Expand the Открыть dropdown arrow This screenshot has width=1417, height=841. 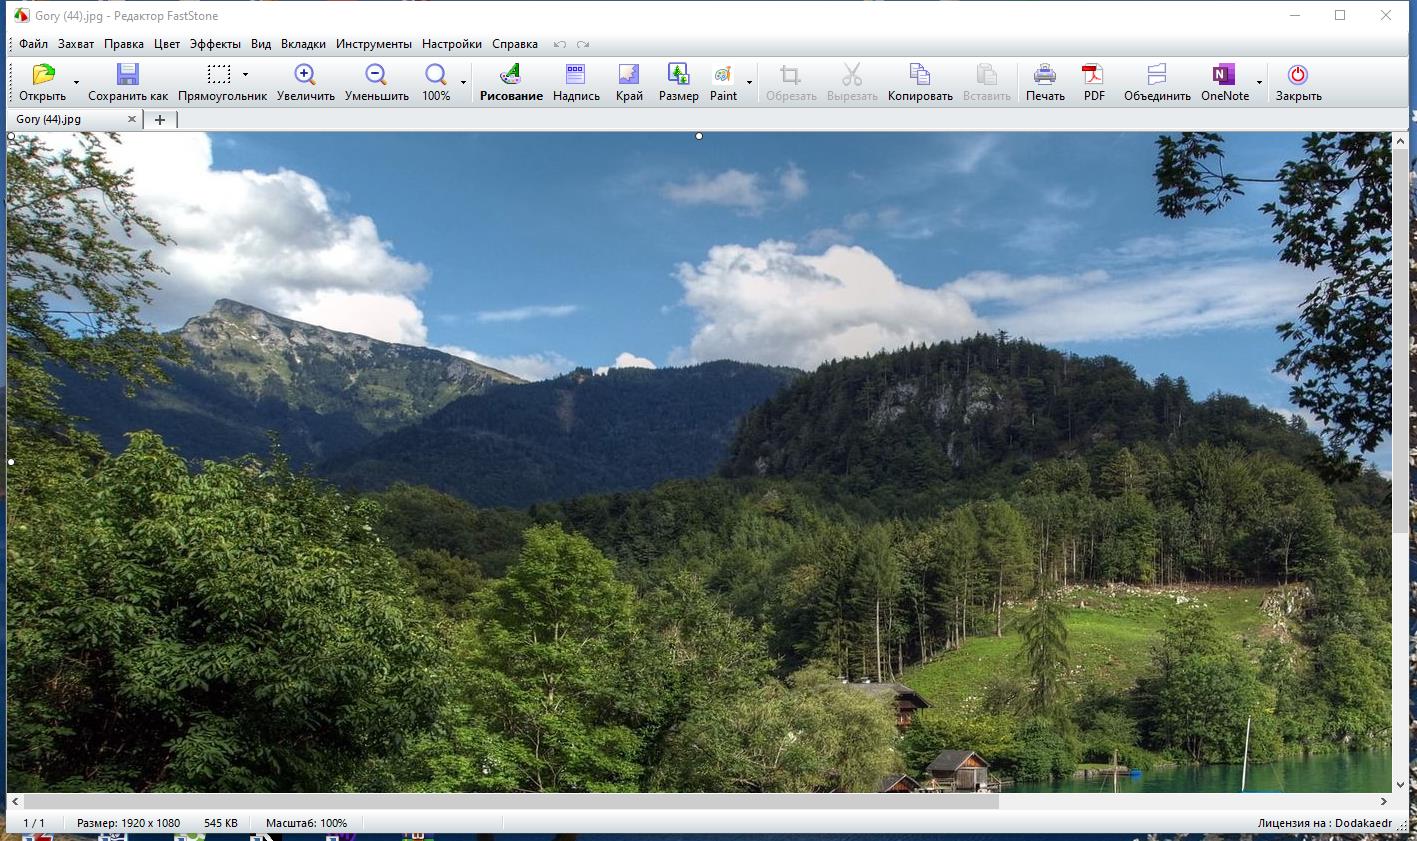[x=76, y=82]
